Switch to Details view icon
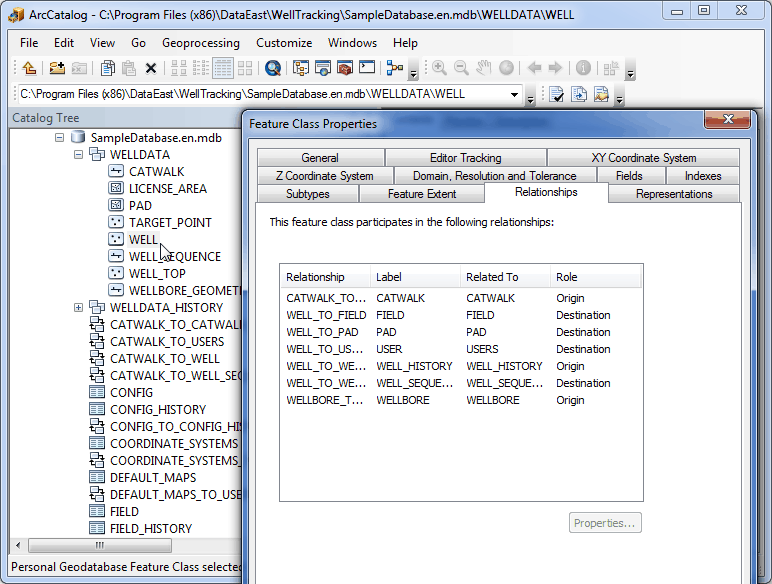This screenshot has width=772, height=584. point(223,68)
